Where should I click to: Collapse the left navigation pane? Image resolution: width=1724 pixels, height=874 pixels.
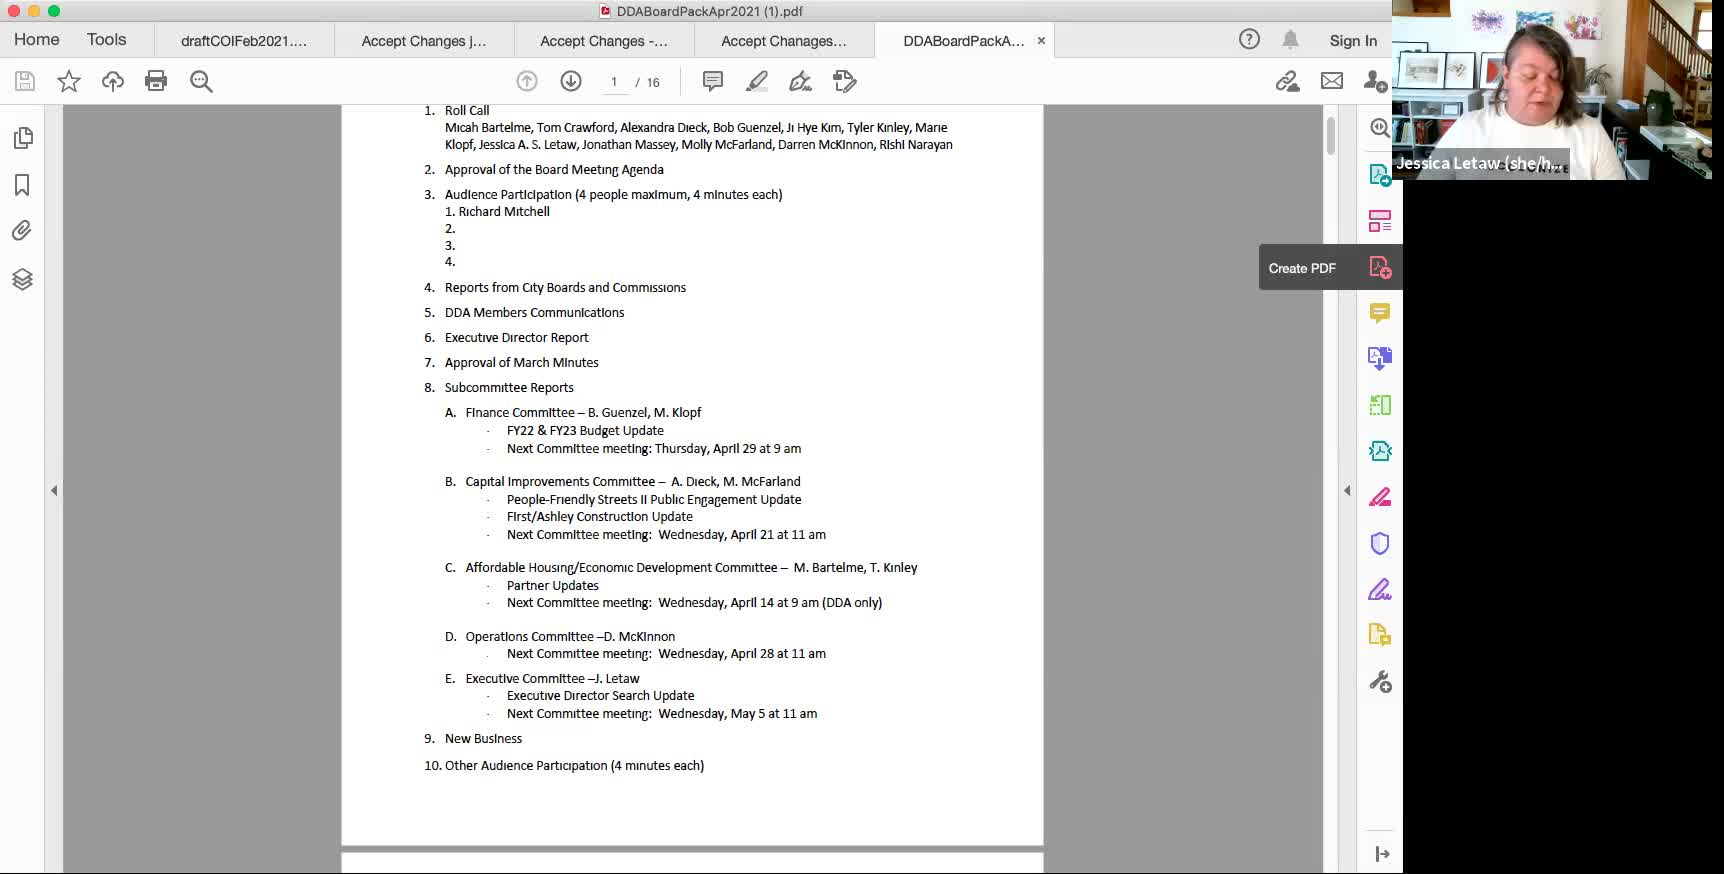[54, 490]
